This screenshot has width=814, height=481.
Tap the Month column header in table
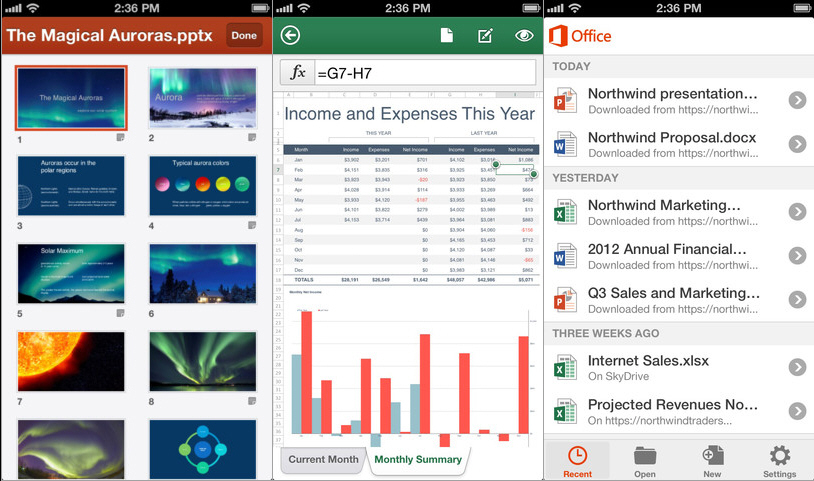(301, 149)
